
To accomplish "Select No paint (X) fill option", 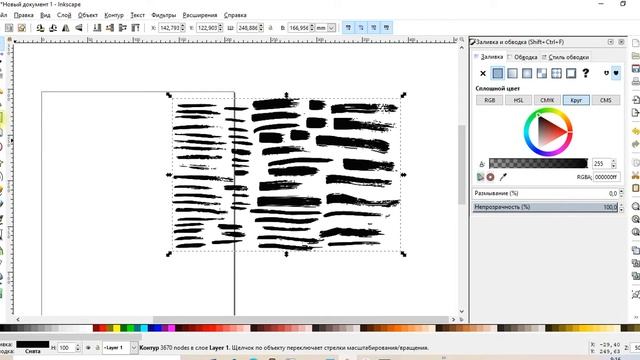I will (483, 73).
